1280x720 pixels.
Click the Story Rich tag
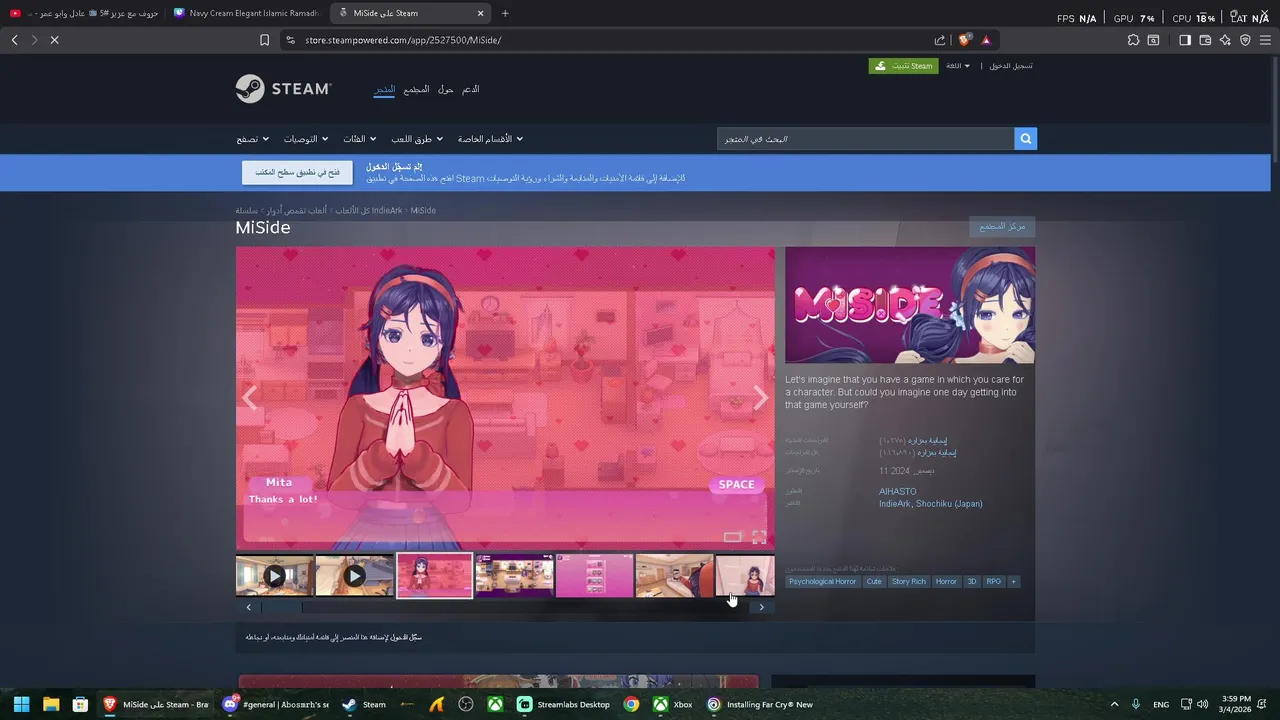909,581
